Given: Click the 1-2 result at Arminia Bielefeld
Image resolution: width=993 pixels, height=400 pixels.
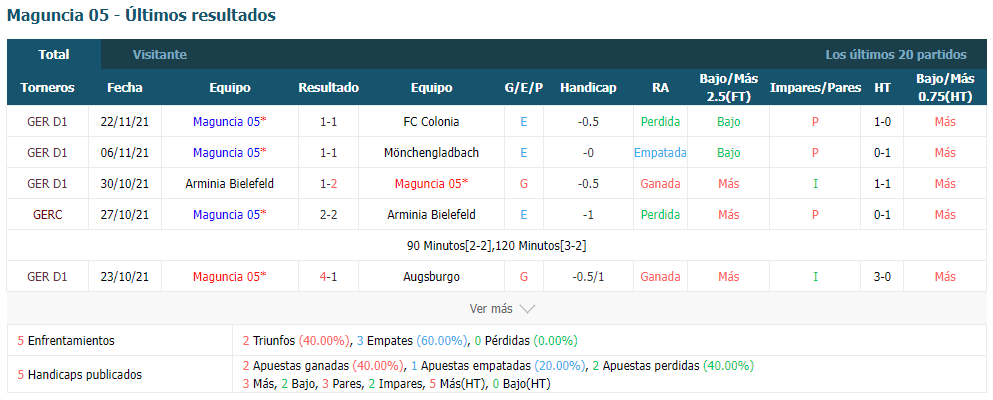Looking at the screenshot, I should click(x=329, y=184).
